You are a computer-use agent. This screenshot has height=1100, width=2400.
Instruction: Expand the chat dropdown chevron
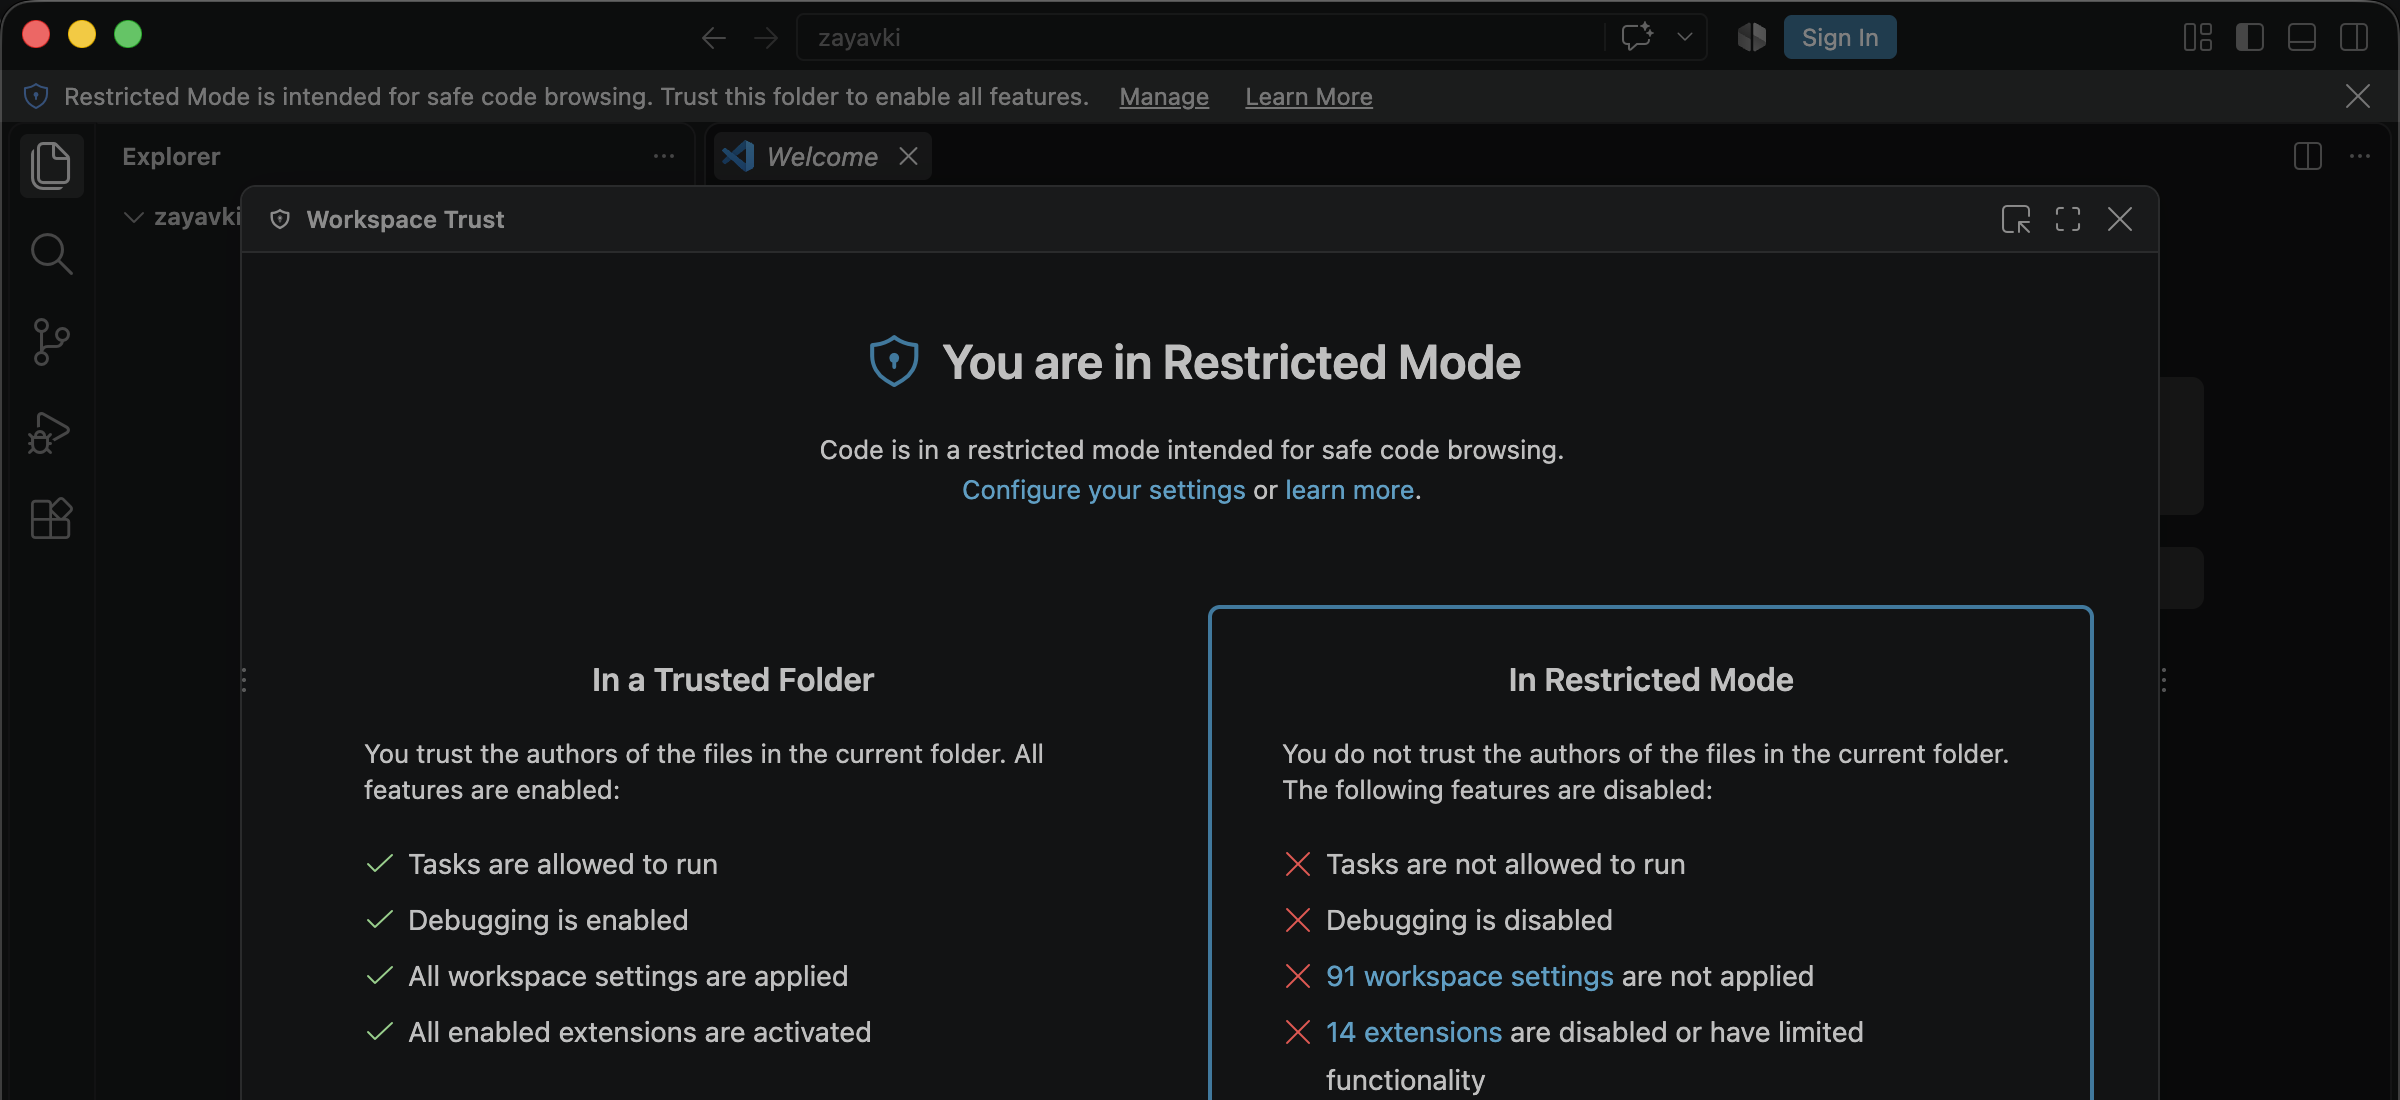point(1685,37)
